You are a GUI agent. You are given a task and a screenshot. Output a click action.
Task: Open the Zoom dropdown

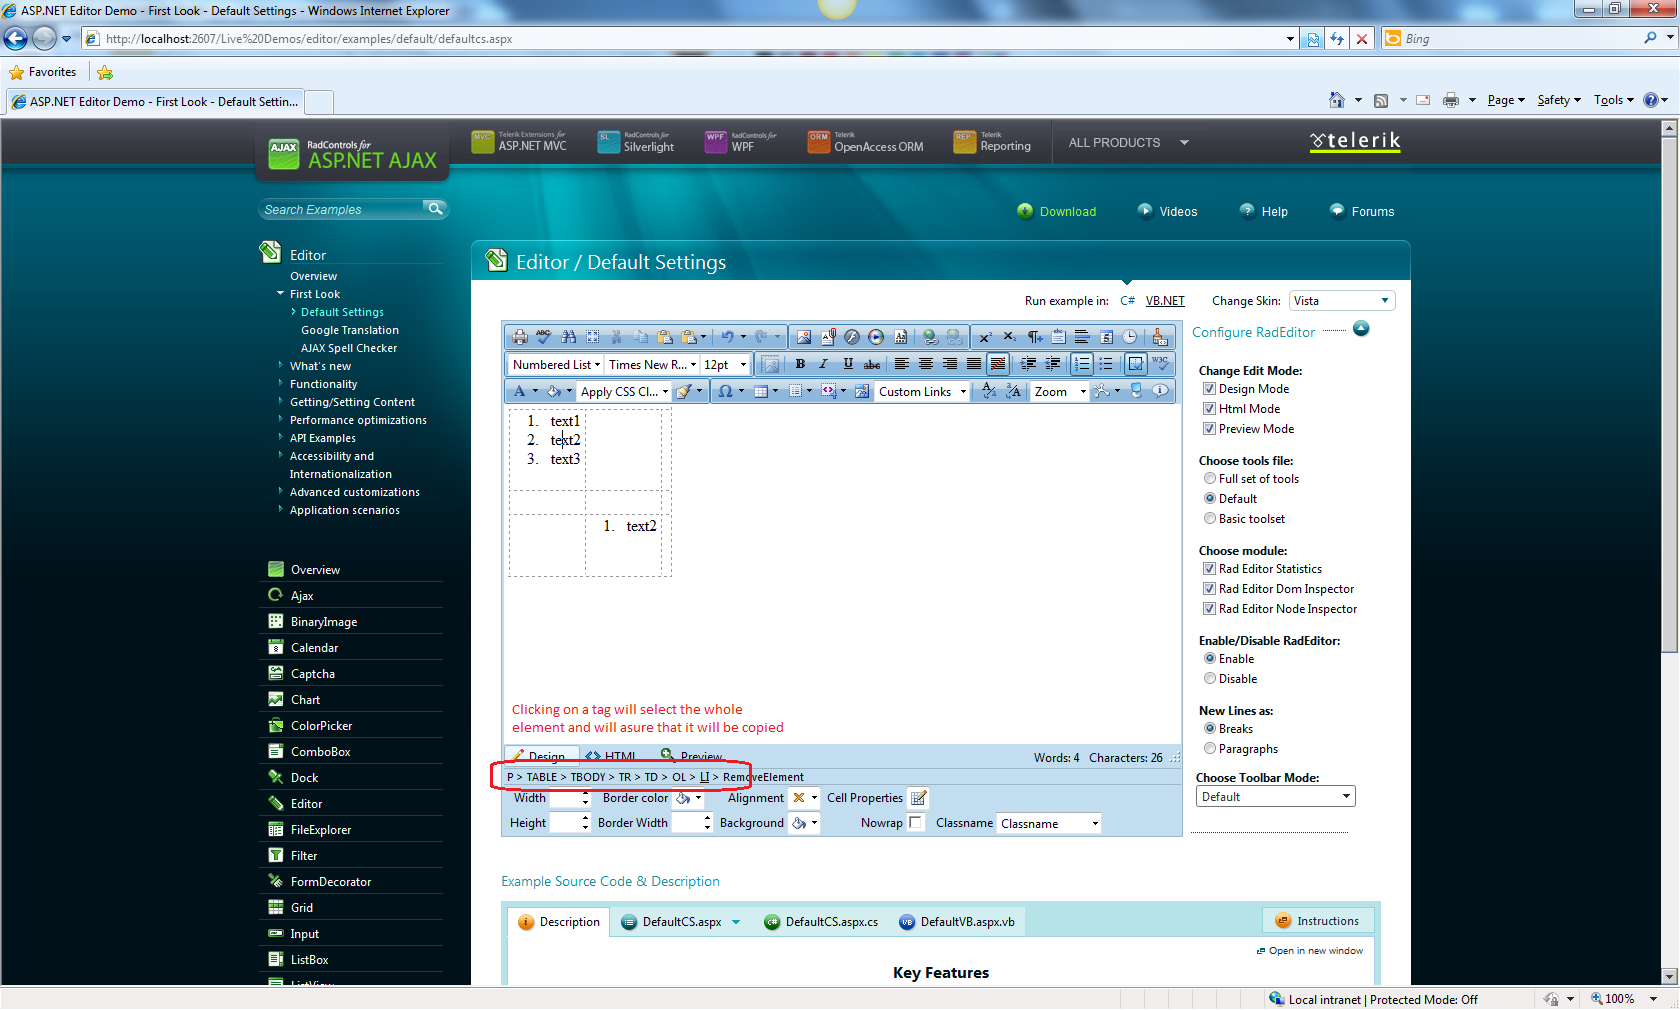(x=1060, y=392)
